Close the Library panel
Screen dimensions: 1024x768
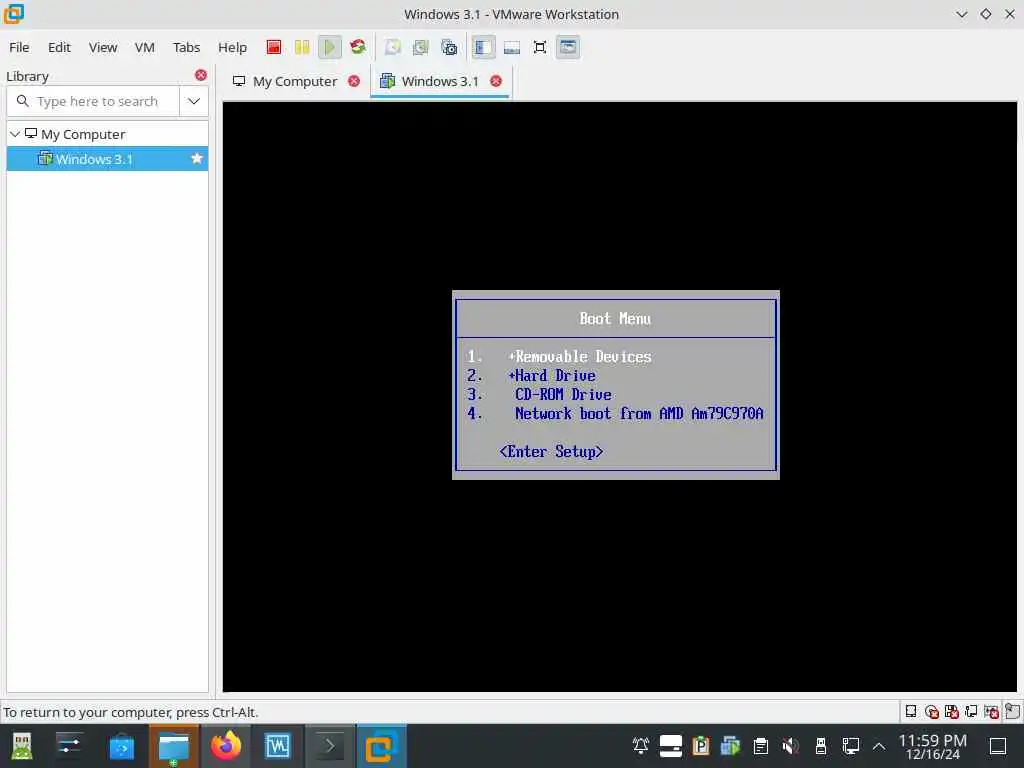point(201,75)
